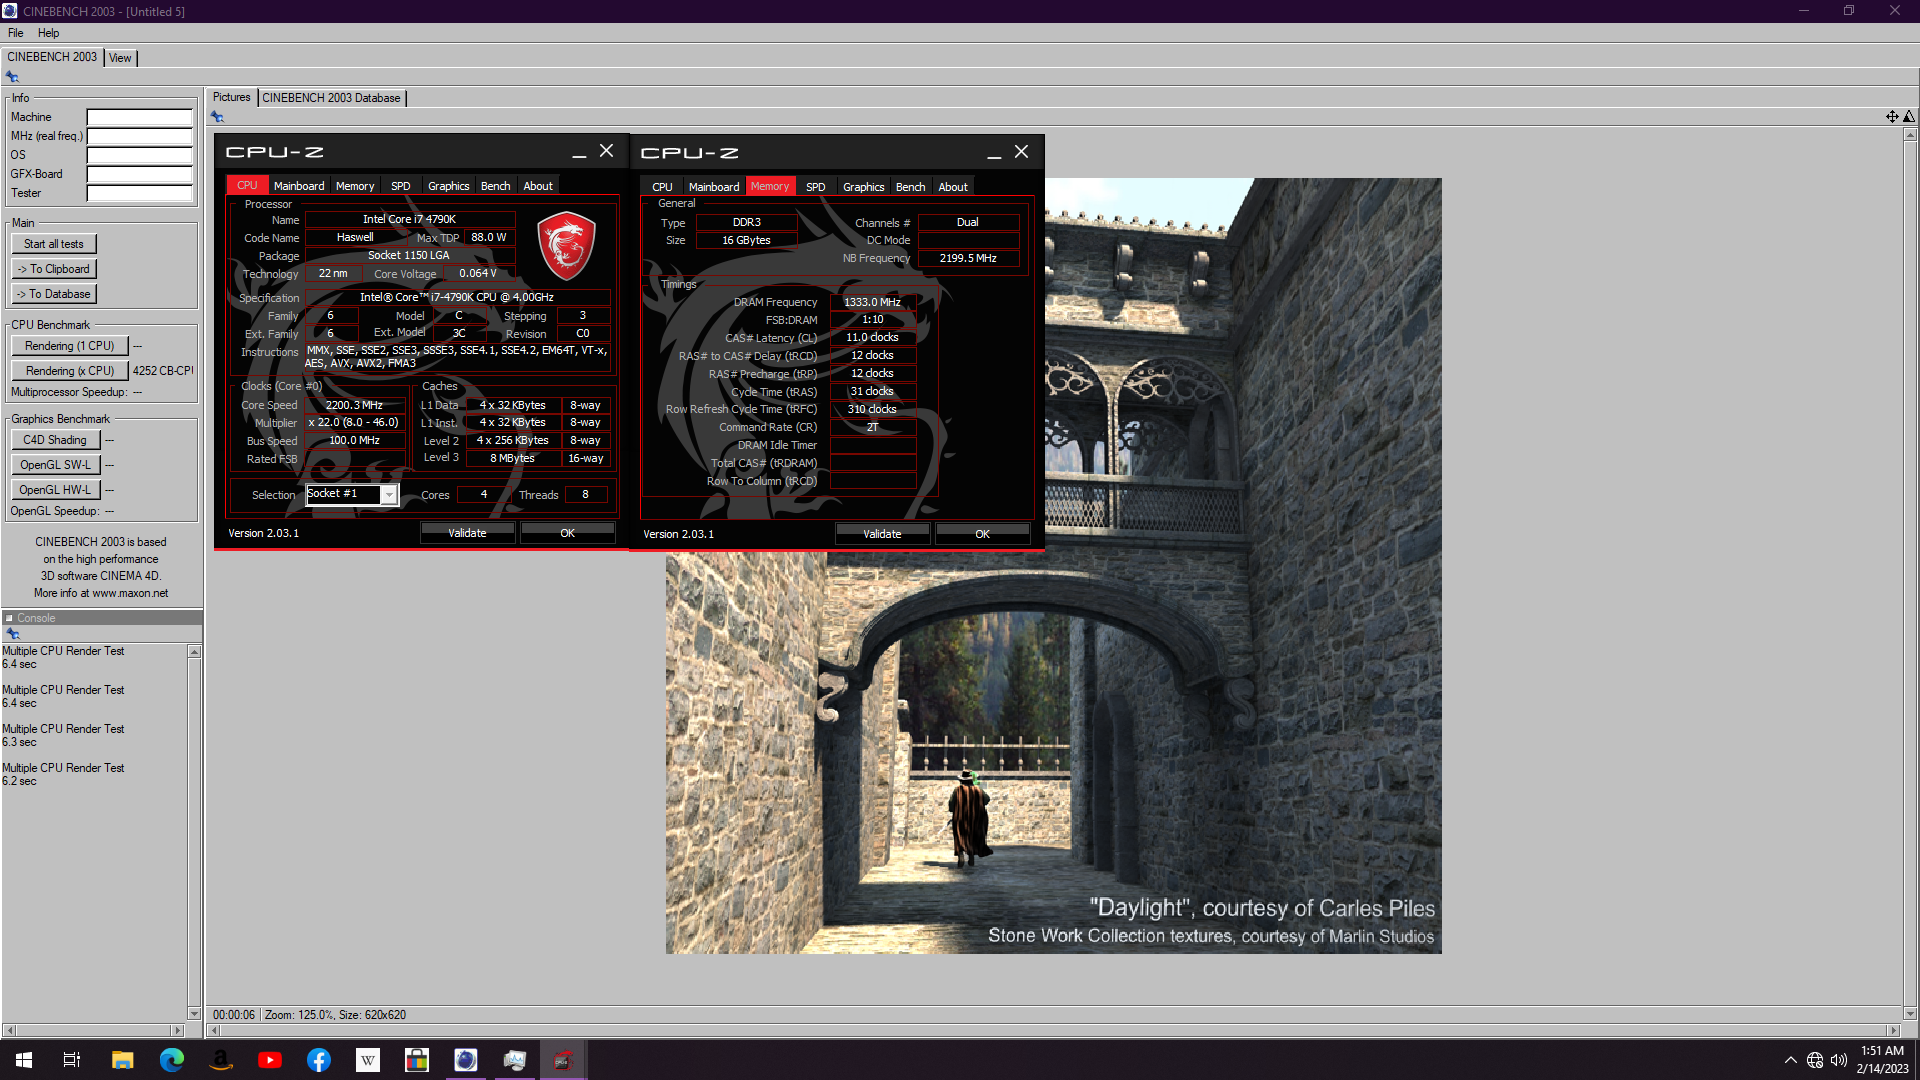This screenshot has height=1080, width=1920.
Task: Open Windows Start menu
Action: pyautogui.click(x=24, y=1060)
